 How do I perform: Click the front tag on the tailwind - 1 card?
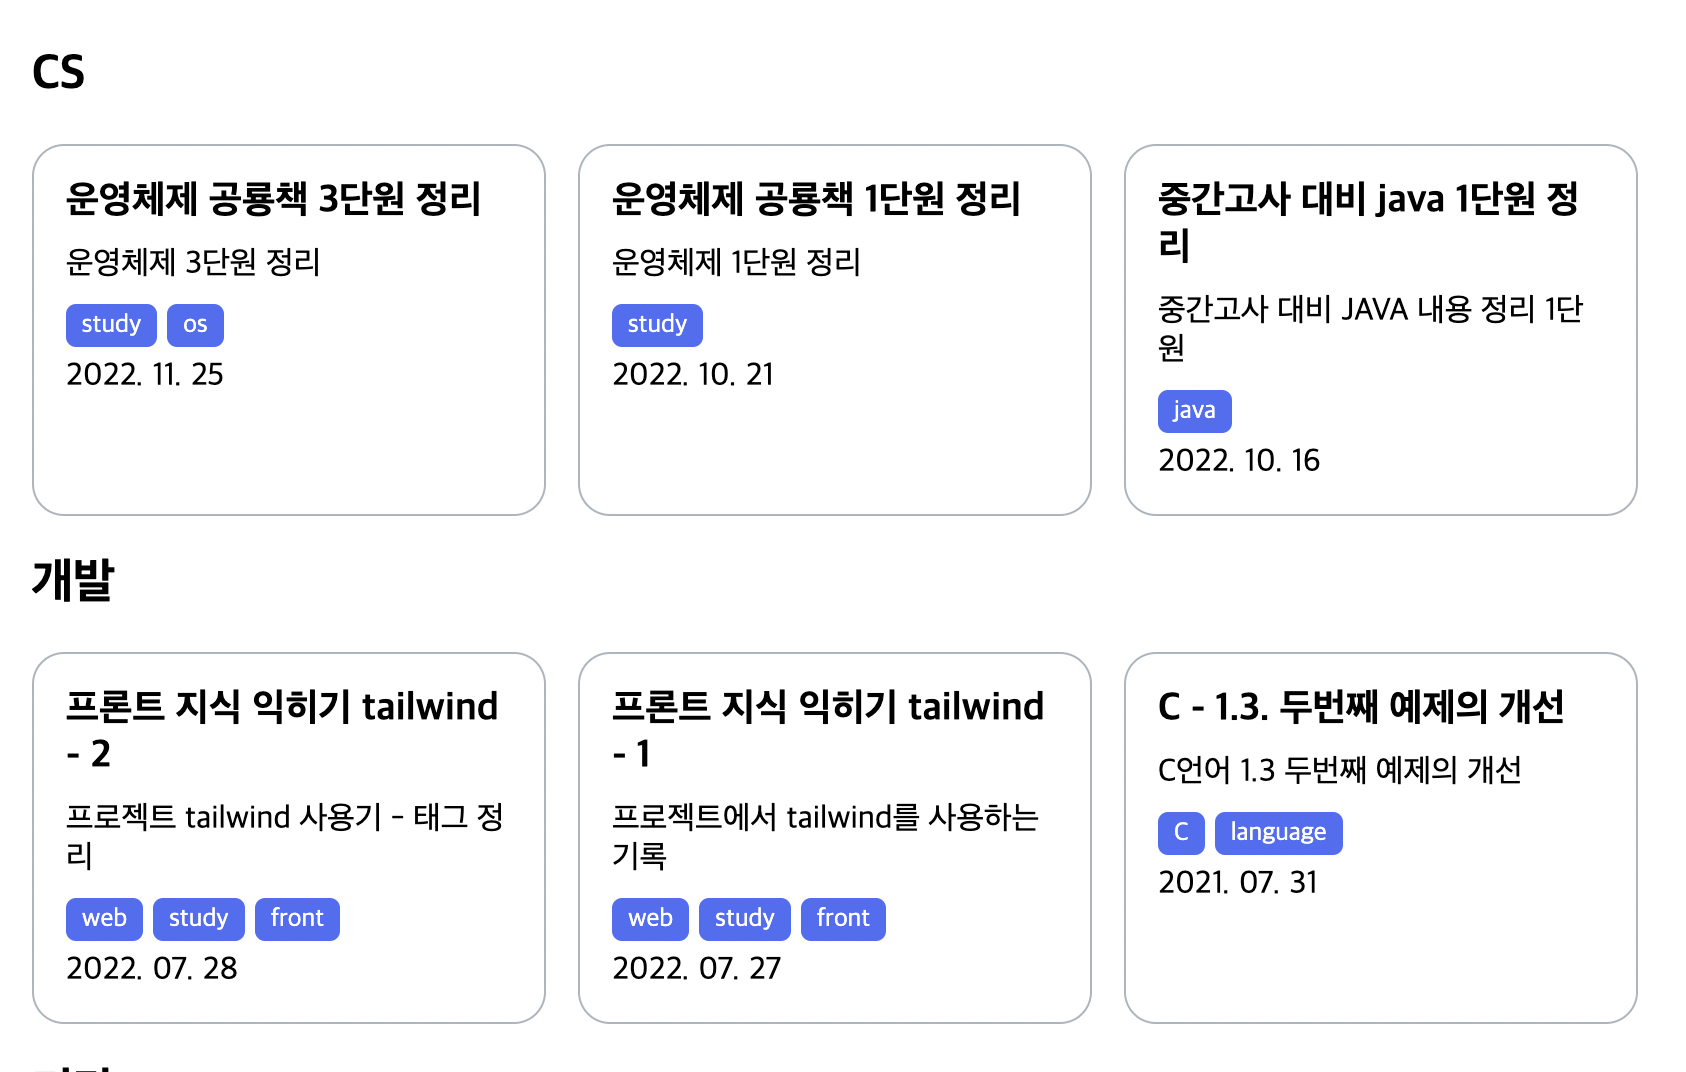click(843, 919)
